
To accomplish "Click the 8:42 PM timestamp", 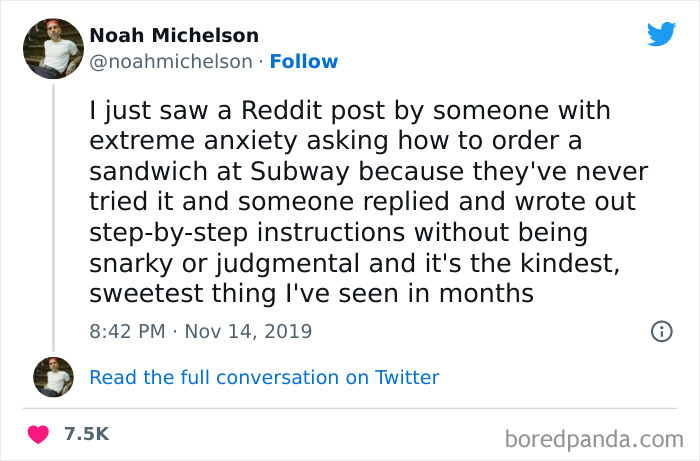I will pos(127,330).
